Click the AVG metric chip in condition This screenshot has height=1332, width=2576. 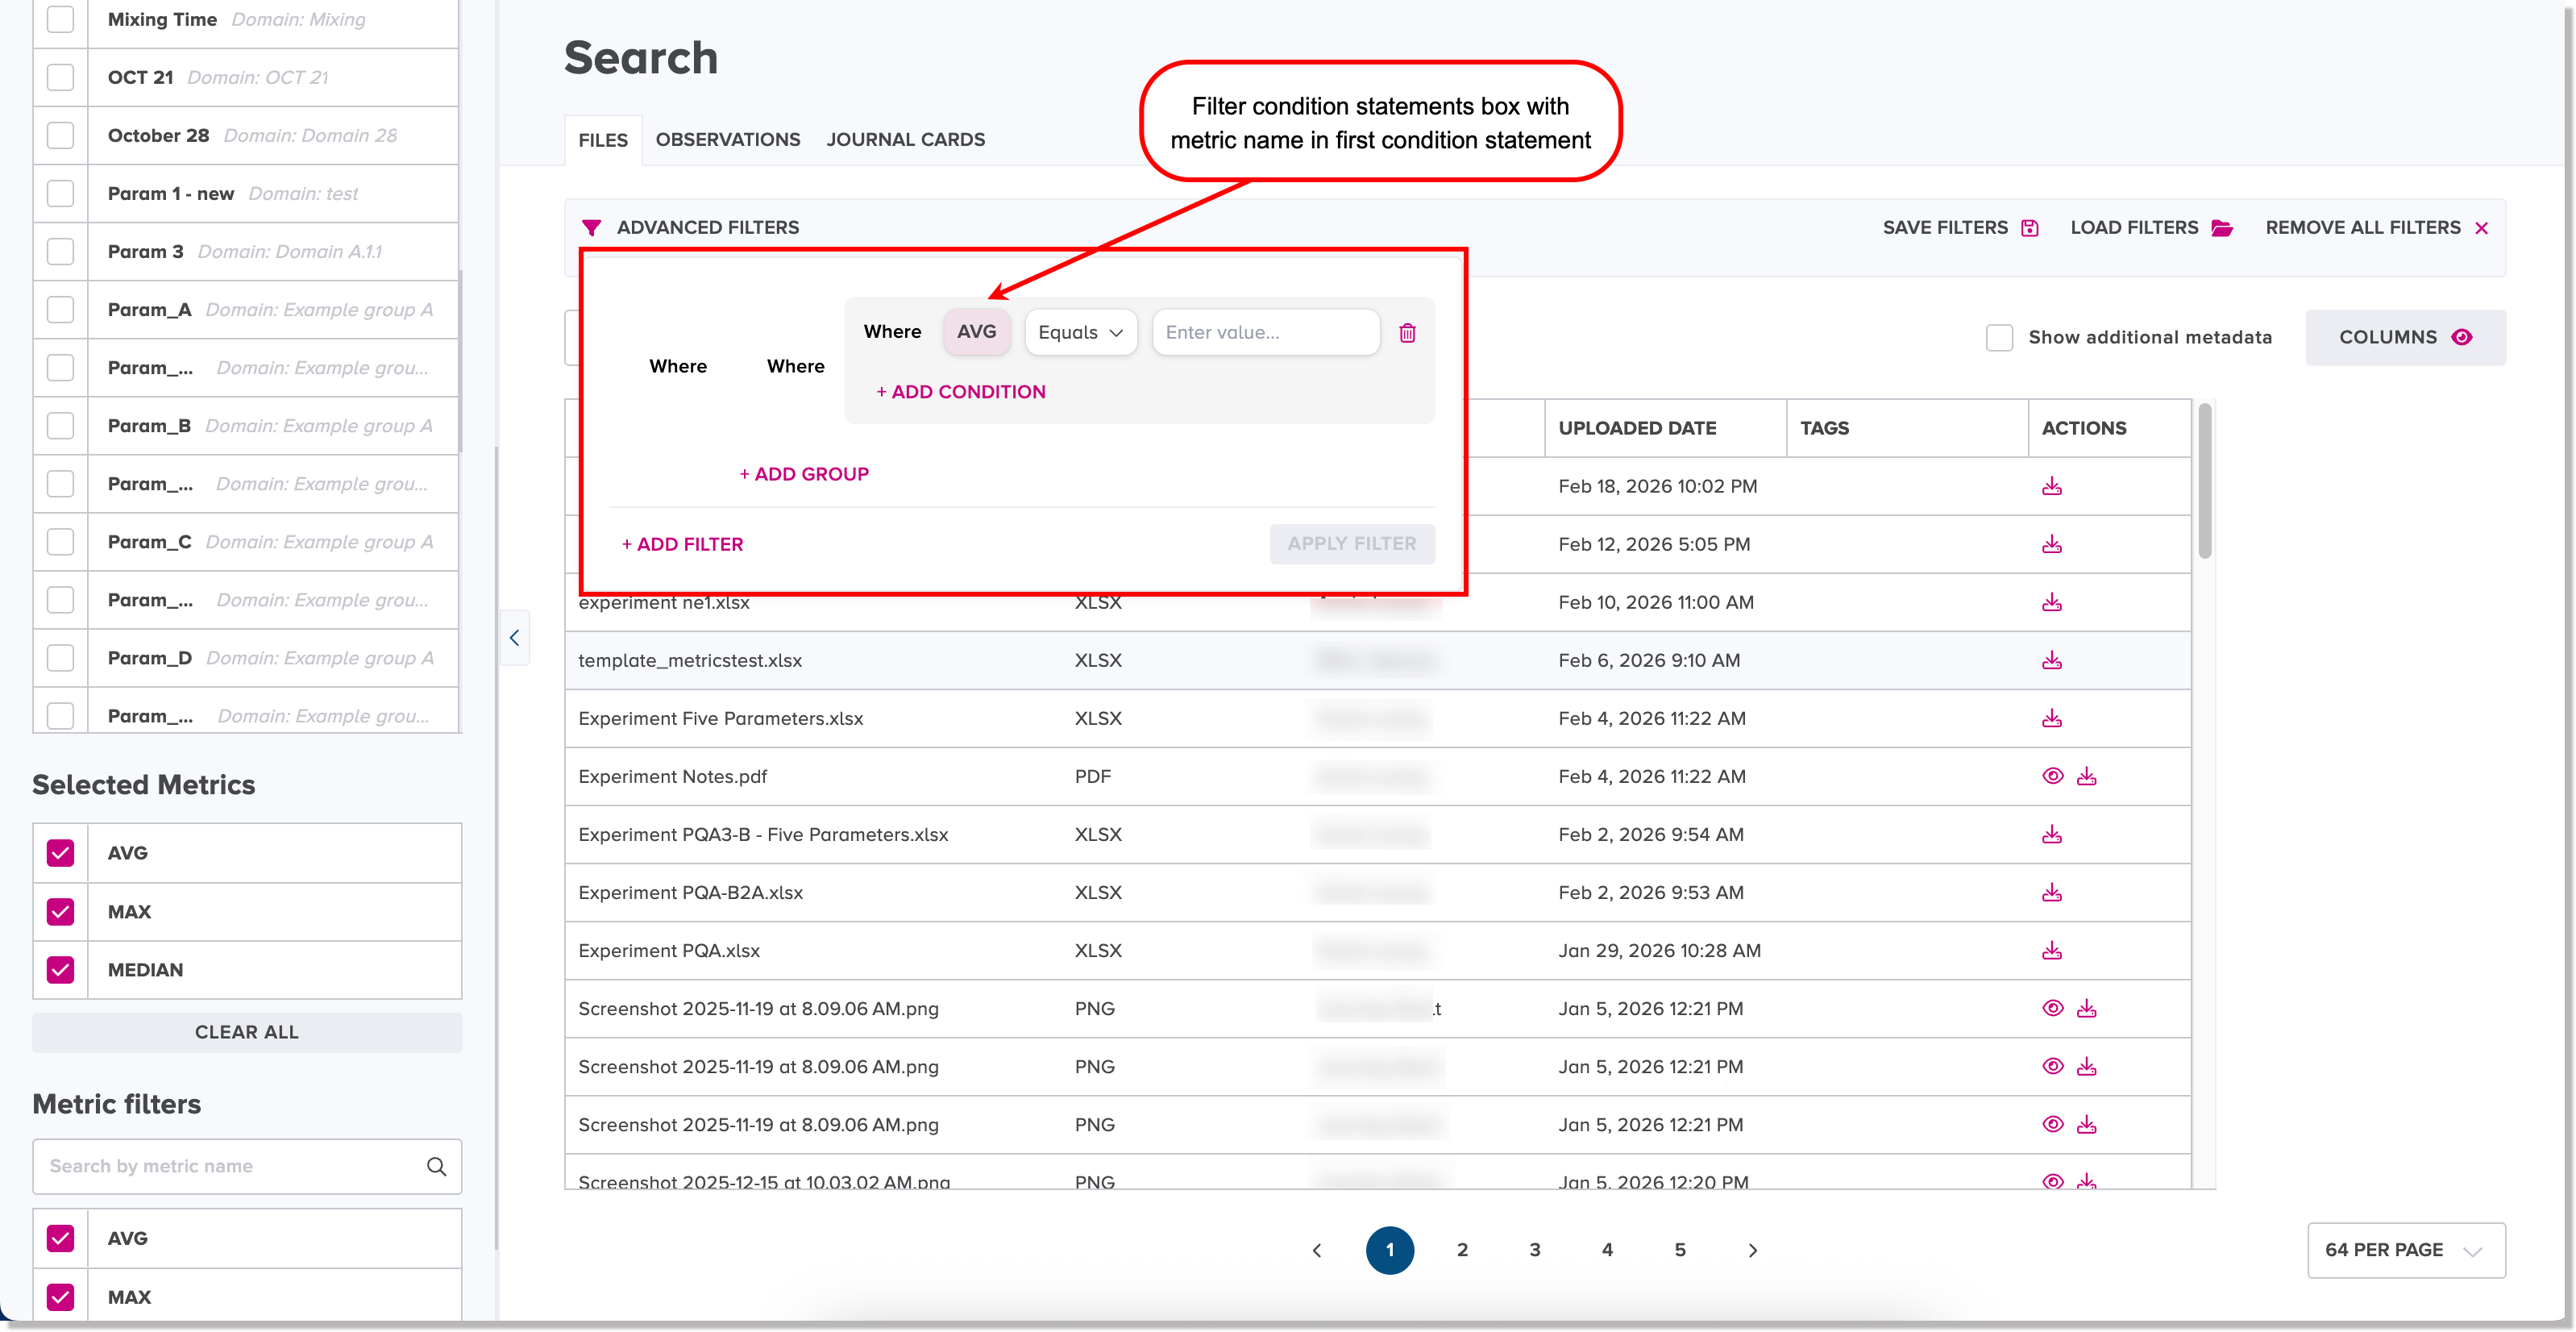click(977, 331)
